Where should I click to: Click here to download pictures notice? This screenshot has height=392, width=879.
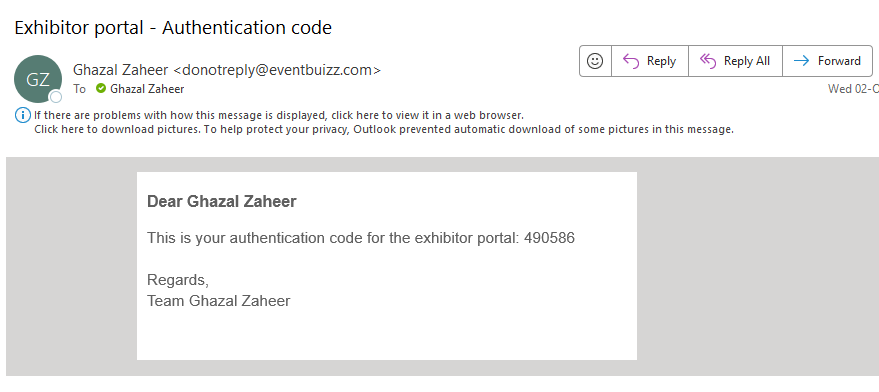coord(384,129)
